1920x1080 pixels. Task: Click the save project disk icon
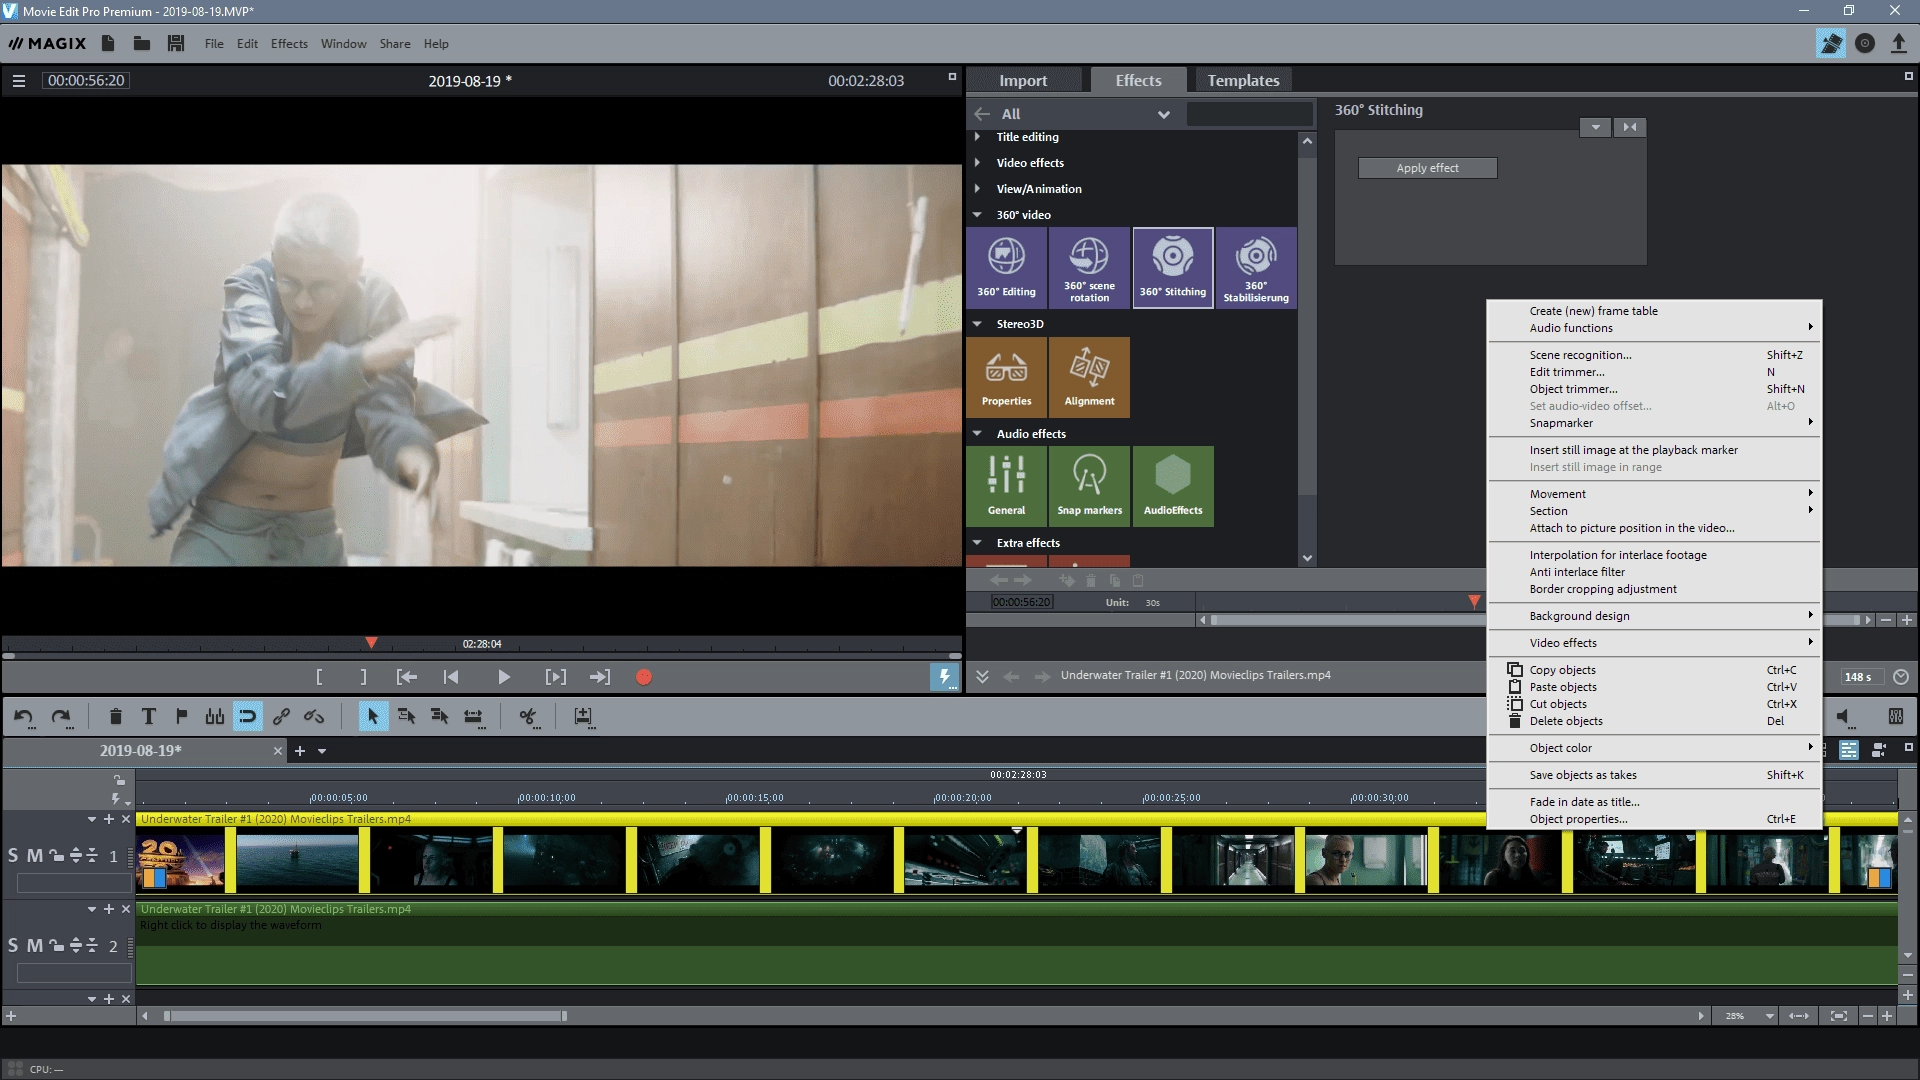point(176,43)
